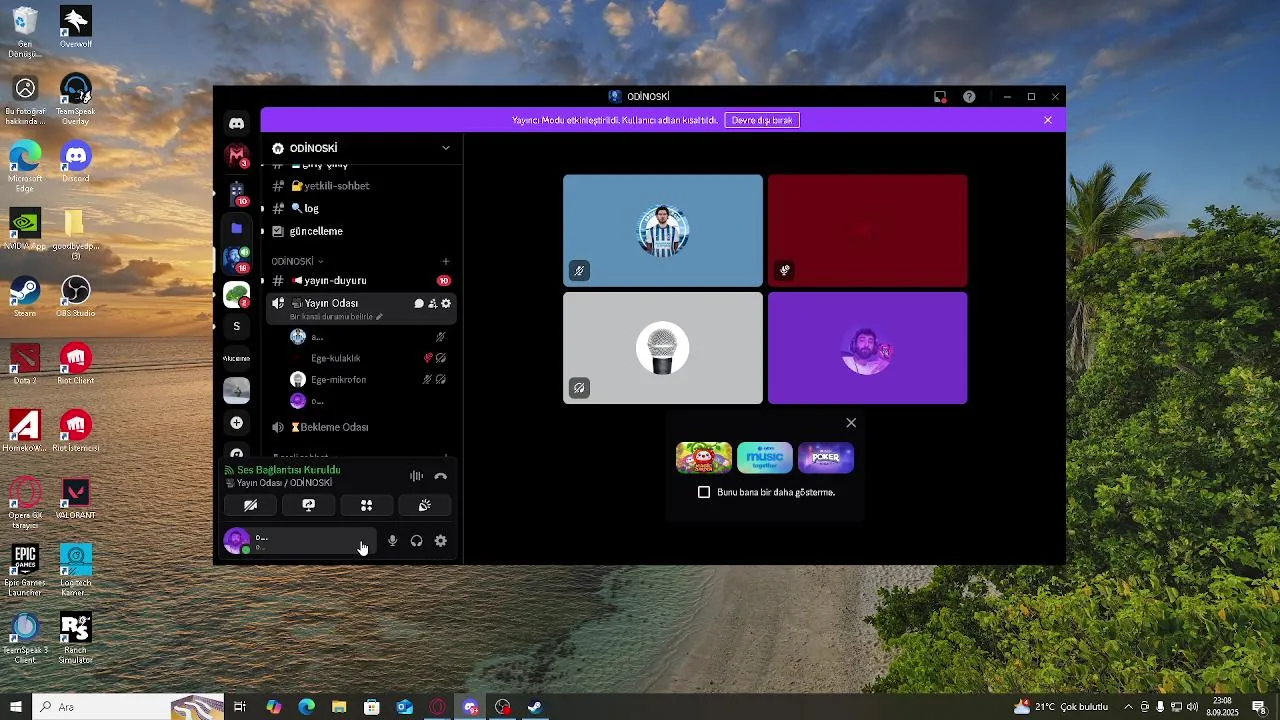Open Discord direct messages home icon

(236, 123)
